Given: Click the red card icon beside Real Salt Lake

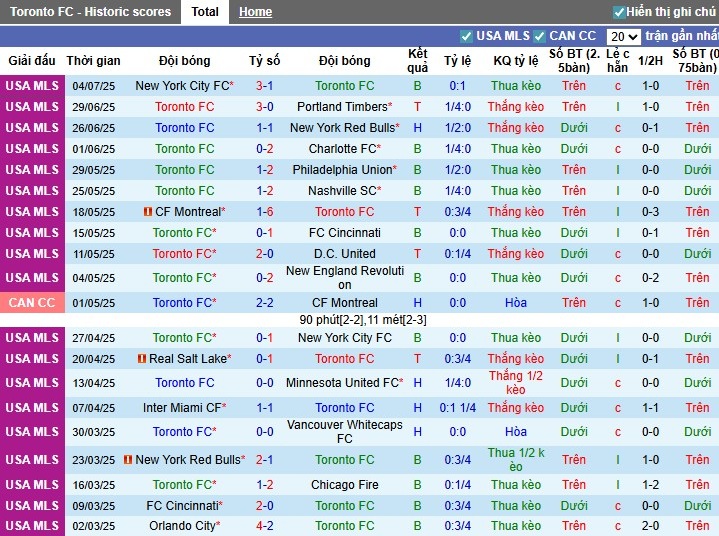Looking at the screenshot, I should pos(142,359).
